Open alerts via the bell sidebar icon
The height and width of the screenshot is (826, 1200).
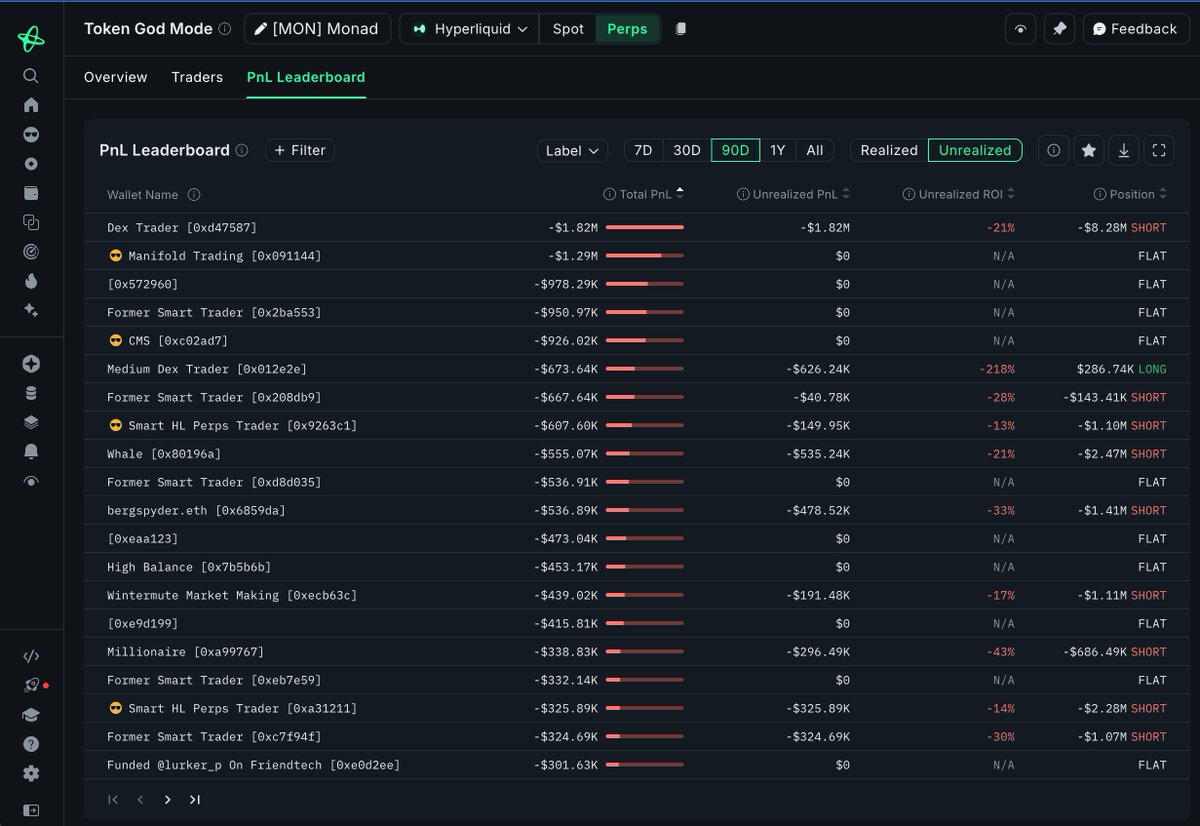pyautogui.click(x=31, y=452)
